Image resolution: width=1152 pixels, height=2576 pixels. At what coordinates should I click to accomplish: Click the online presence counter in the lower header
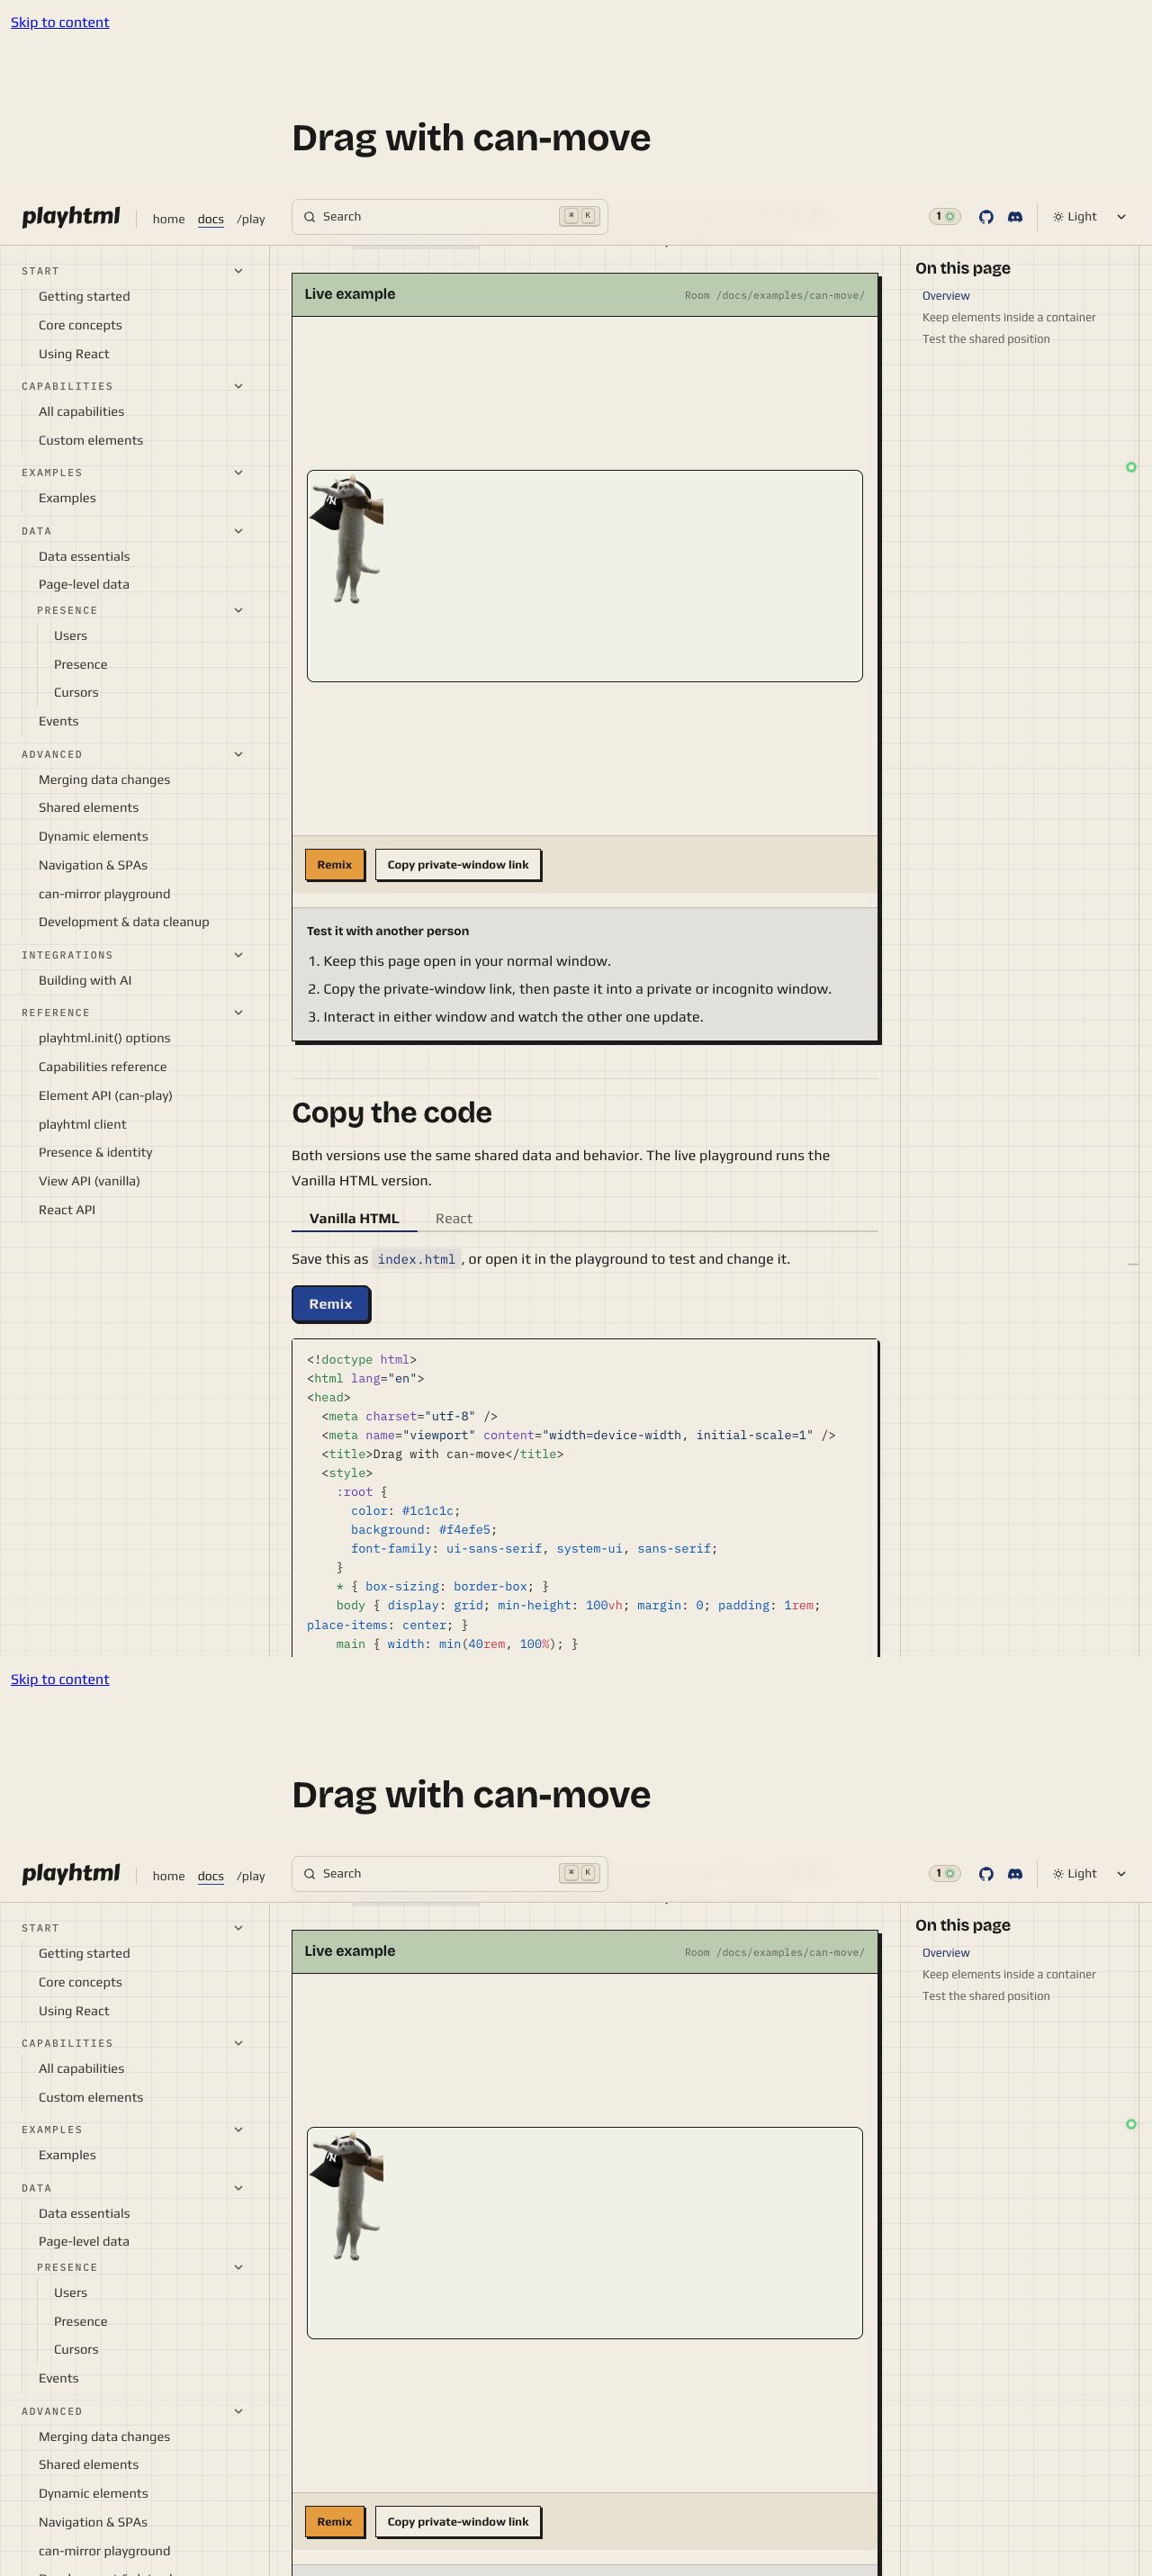click(944, 1874)
